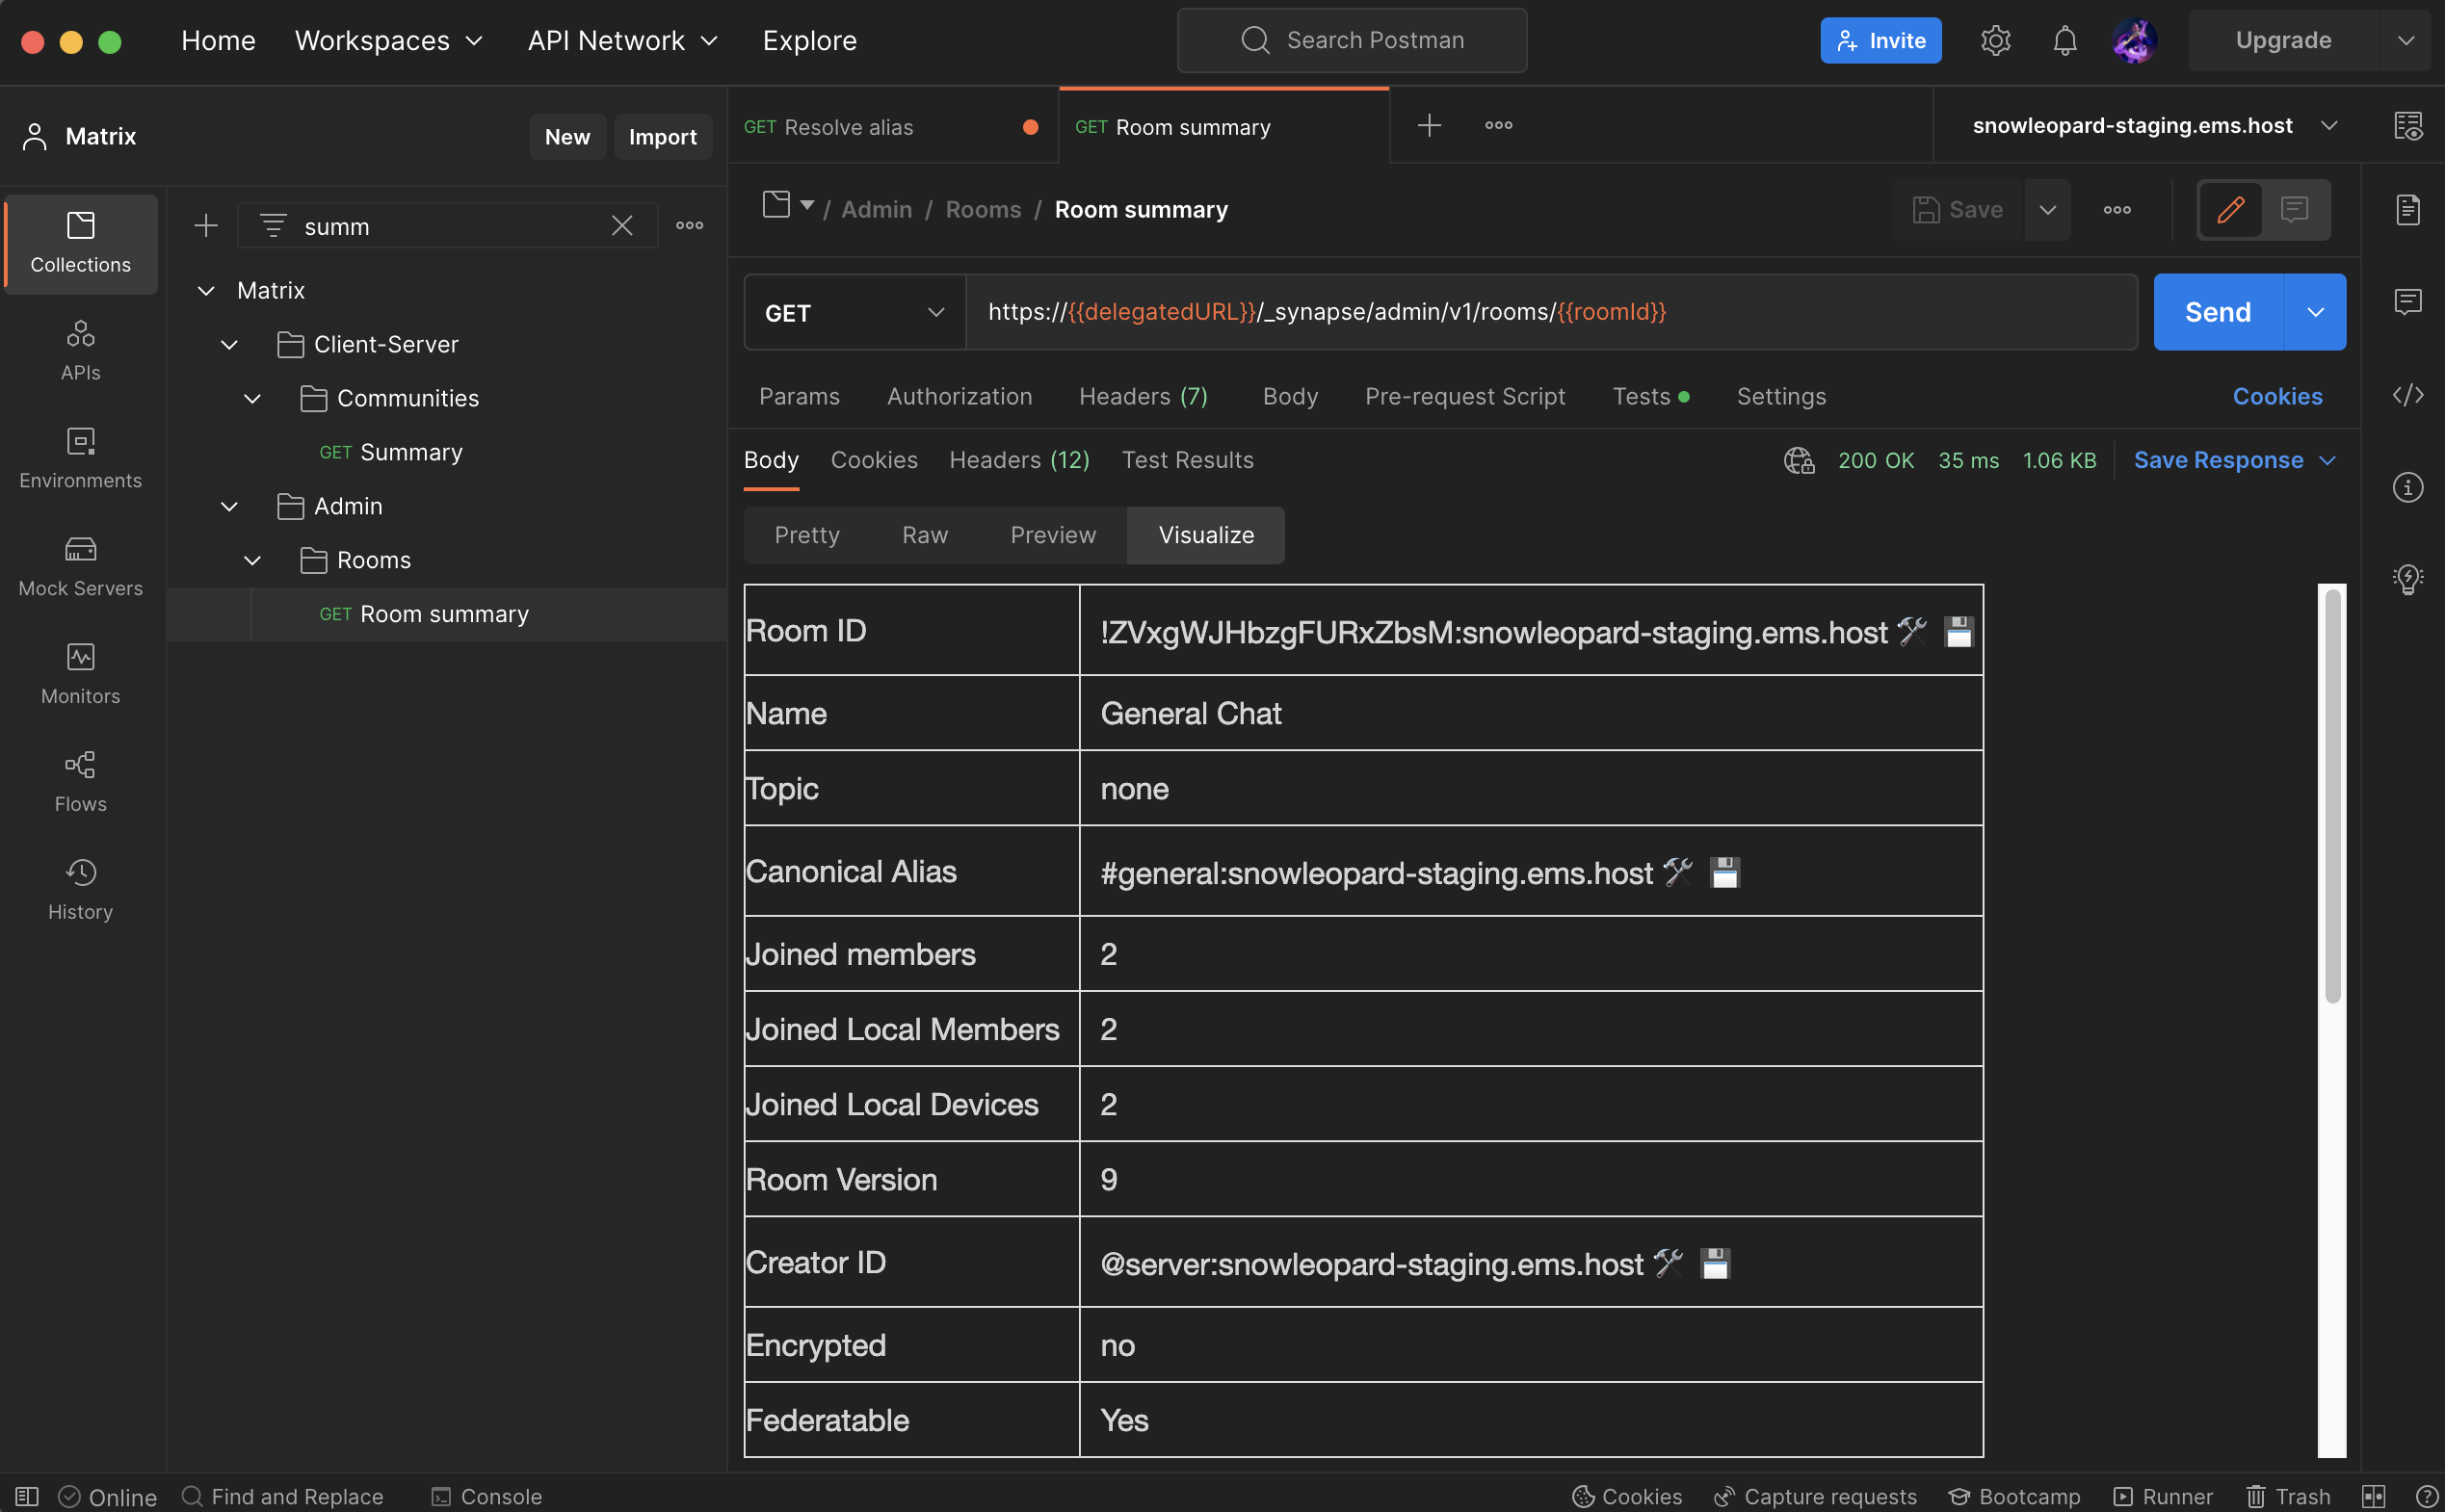Open environment quick look icon
This screenshot has height=1512, width=2445.
coord(2408,126)
